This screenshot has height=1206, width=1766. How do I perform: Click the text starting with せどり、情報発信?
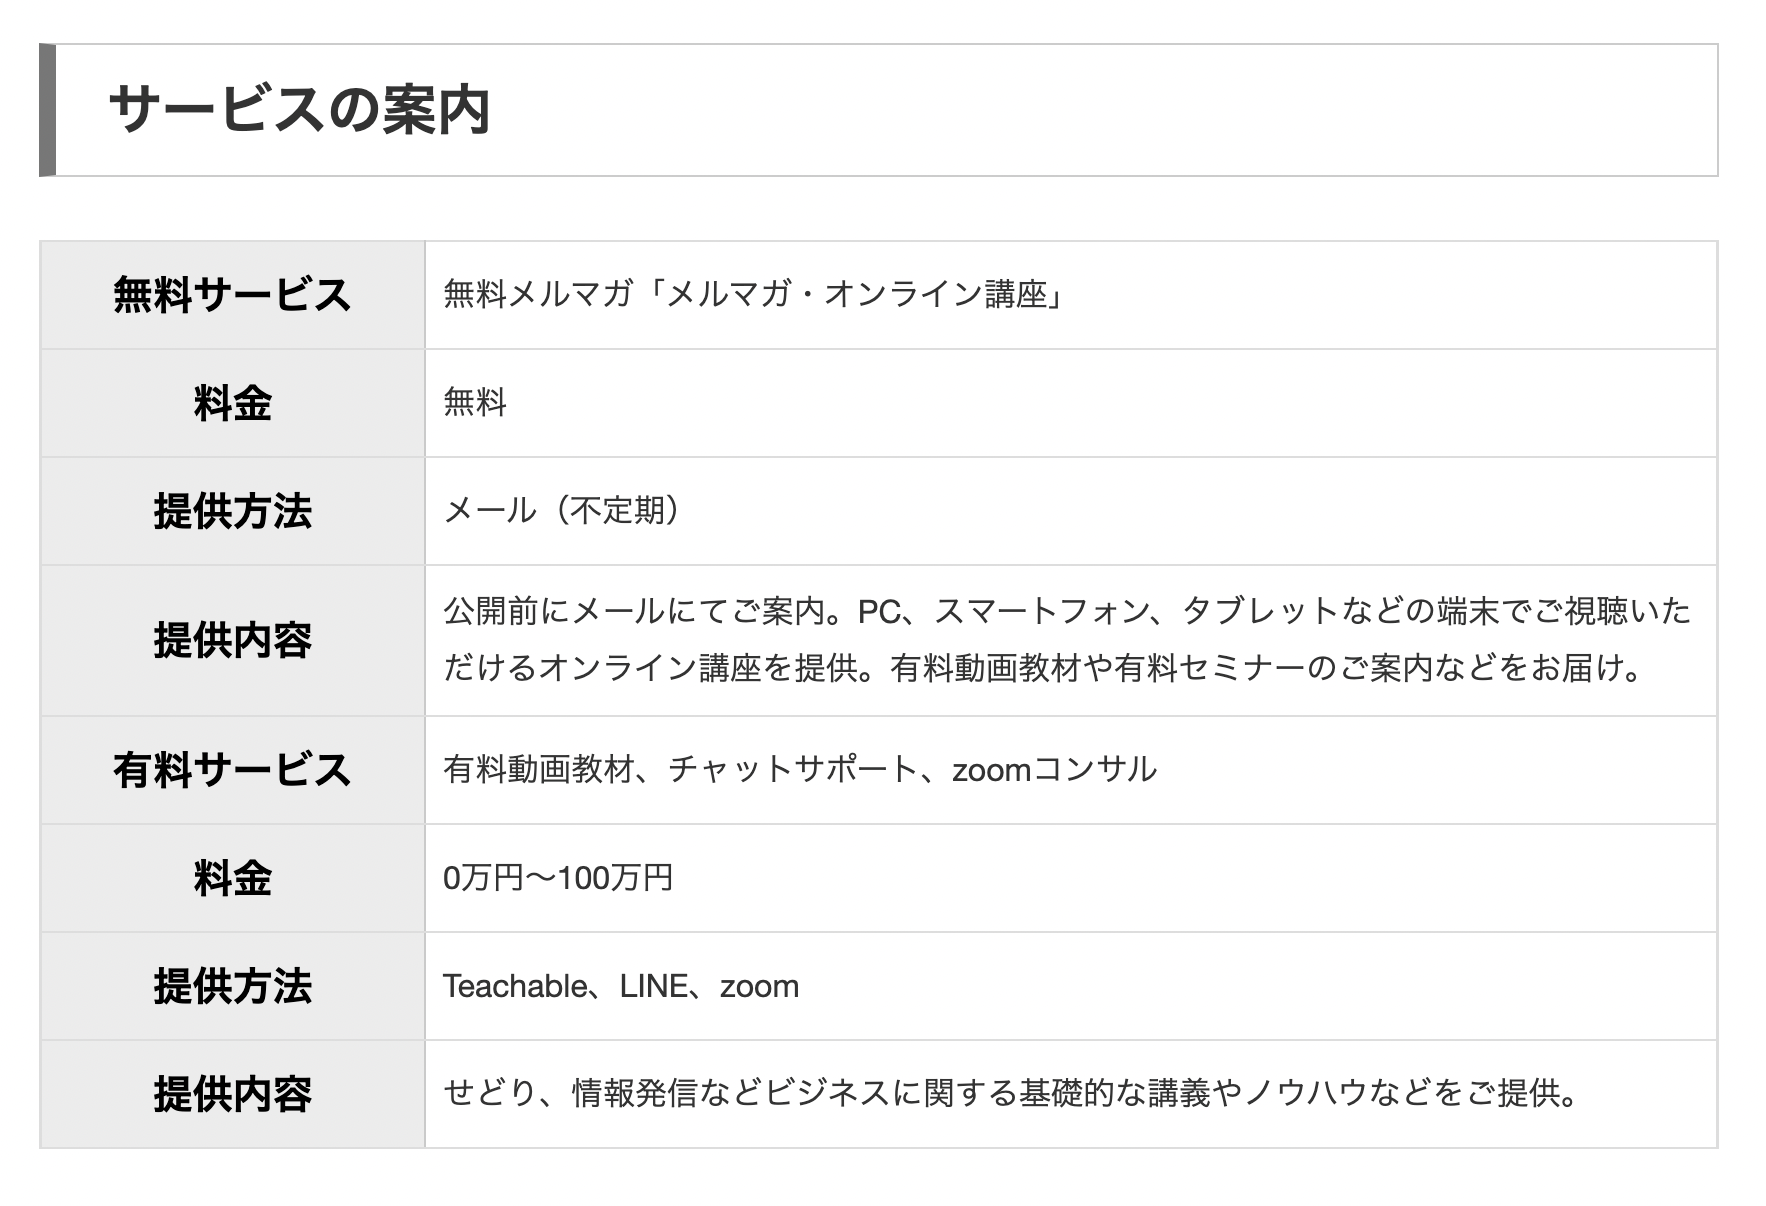pos(1010,1094)
